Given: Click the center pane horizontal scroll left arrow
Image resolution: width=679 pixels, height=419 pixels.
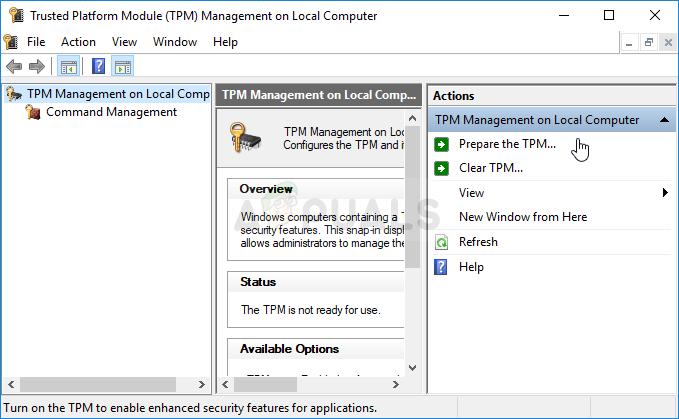Looking at the screenshot, I should 225,384.
